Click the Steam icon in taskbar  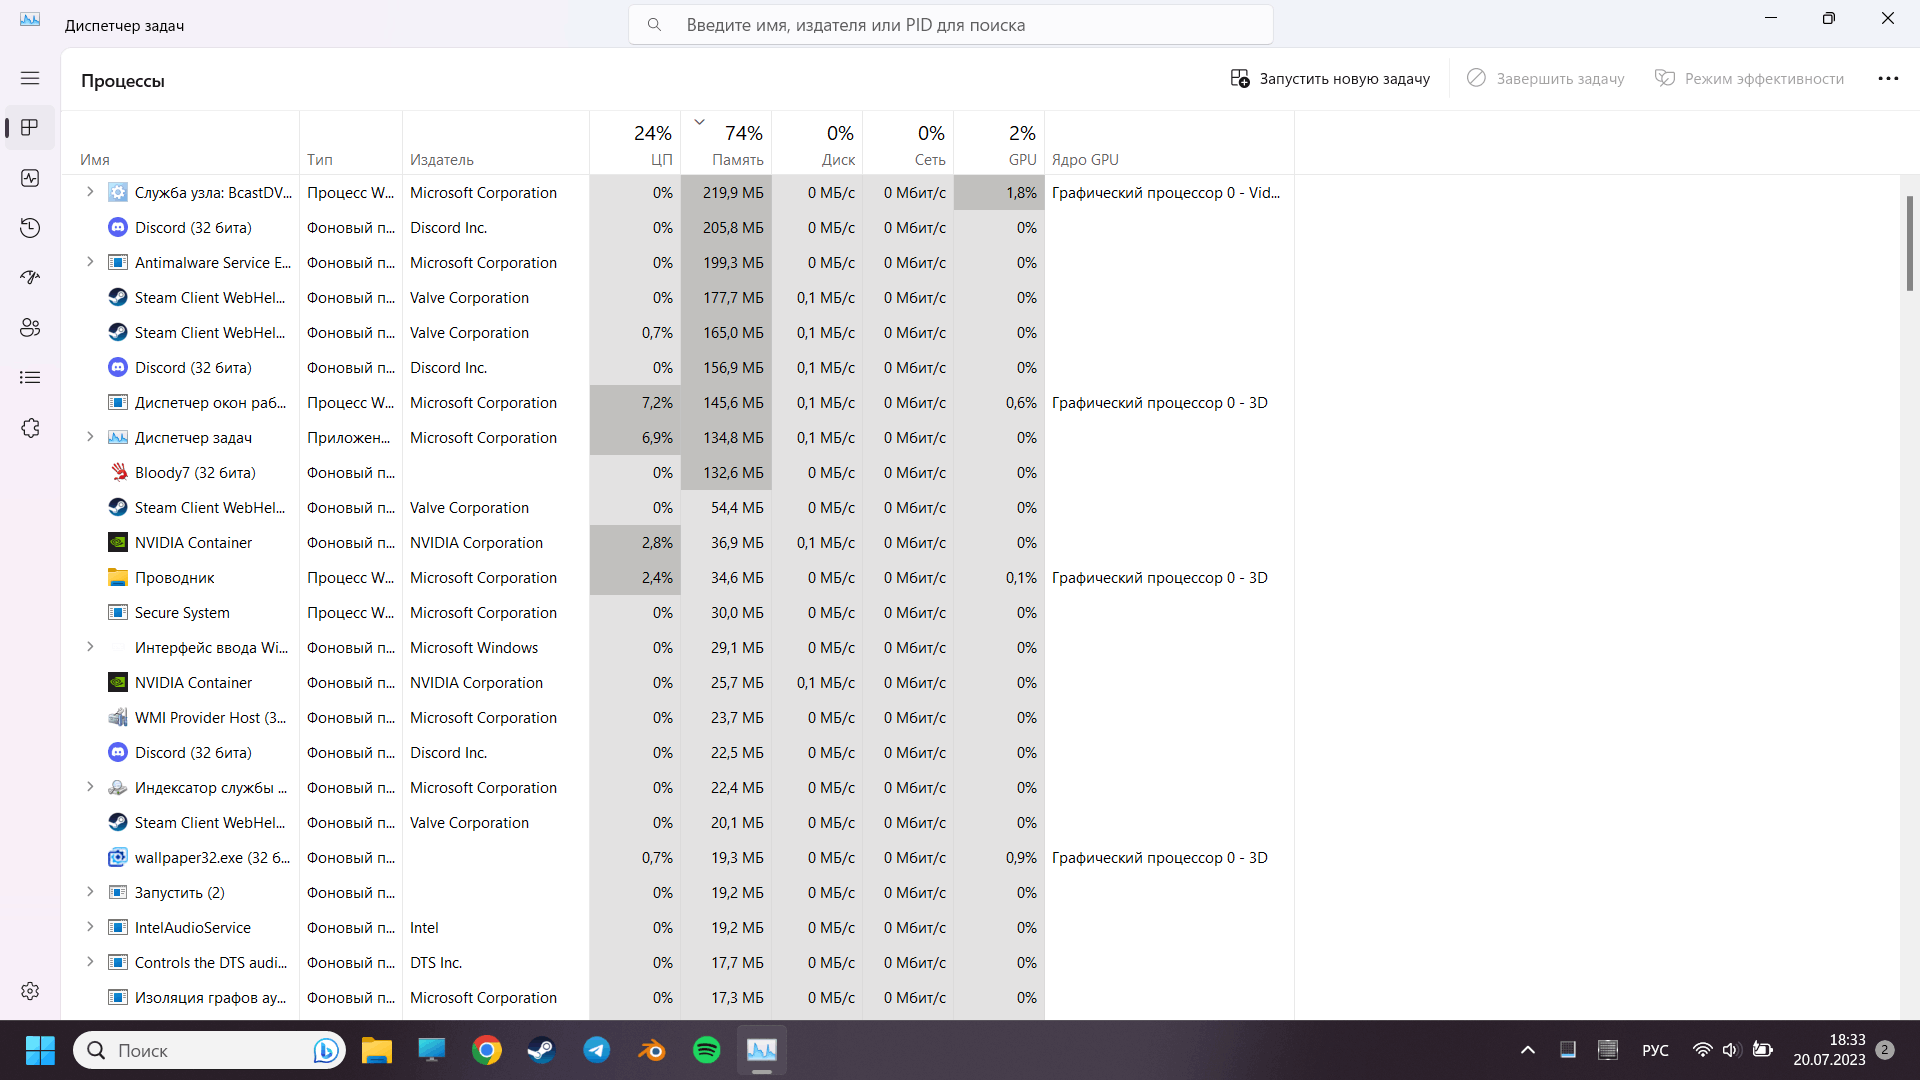coord(542,1050)
